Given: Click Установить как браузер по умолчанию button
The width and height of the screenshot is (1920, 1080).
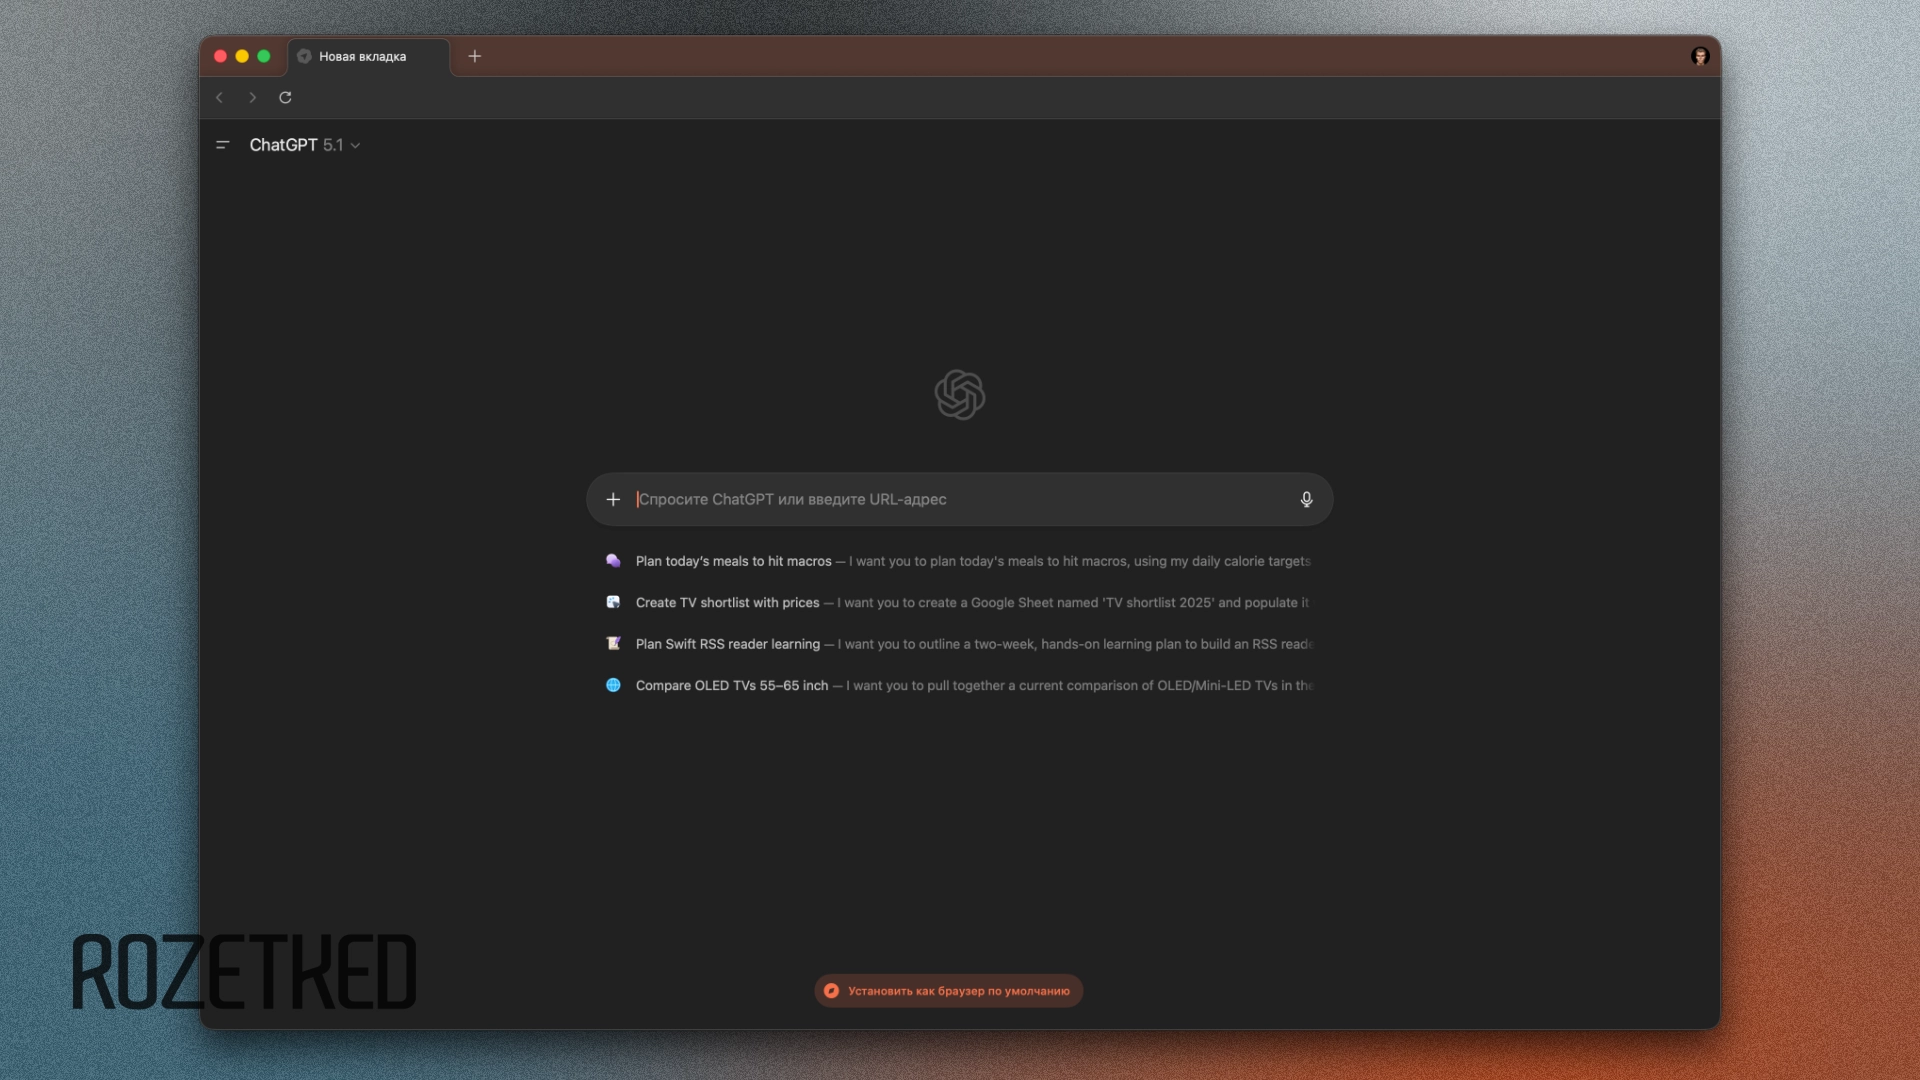Looking at the screenshot, I should click(x=958, y=991).
